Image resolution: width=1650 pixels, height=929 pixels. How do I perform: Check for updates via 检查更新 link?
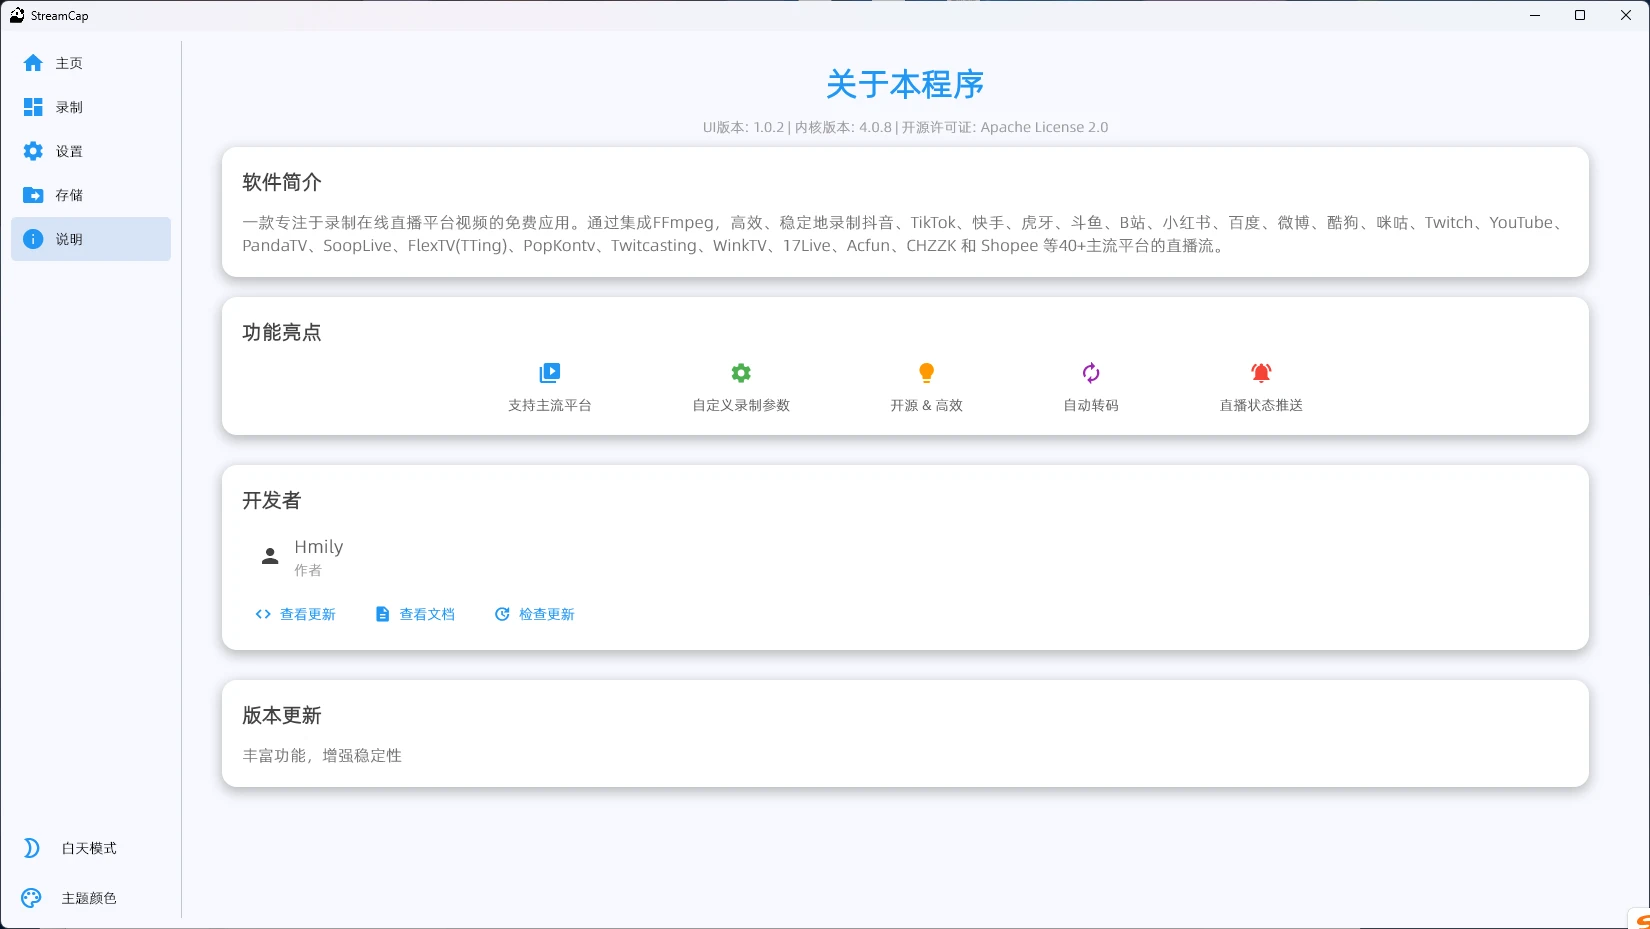click(535, 614)
